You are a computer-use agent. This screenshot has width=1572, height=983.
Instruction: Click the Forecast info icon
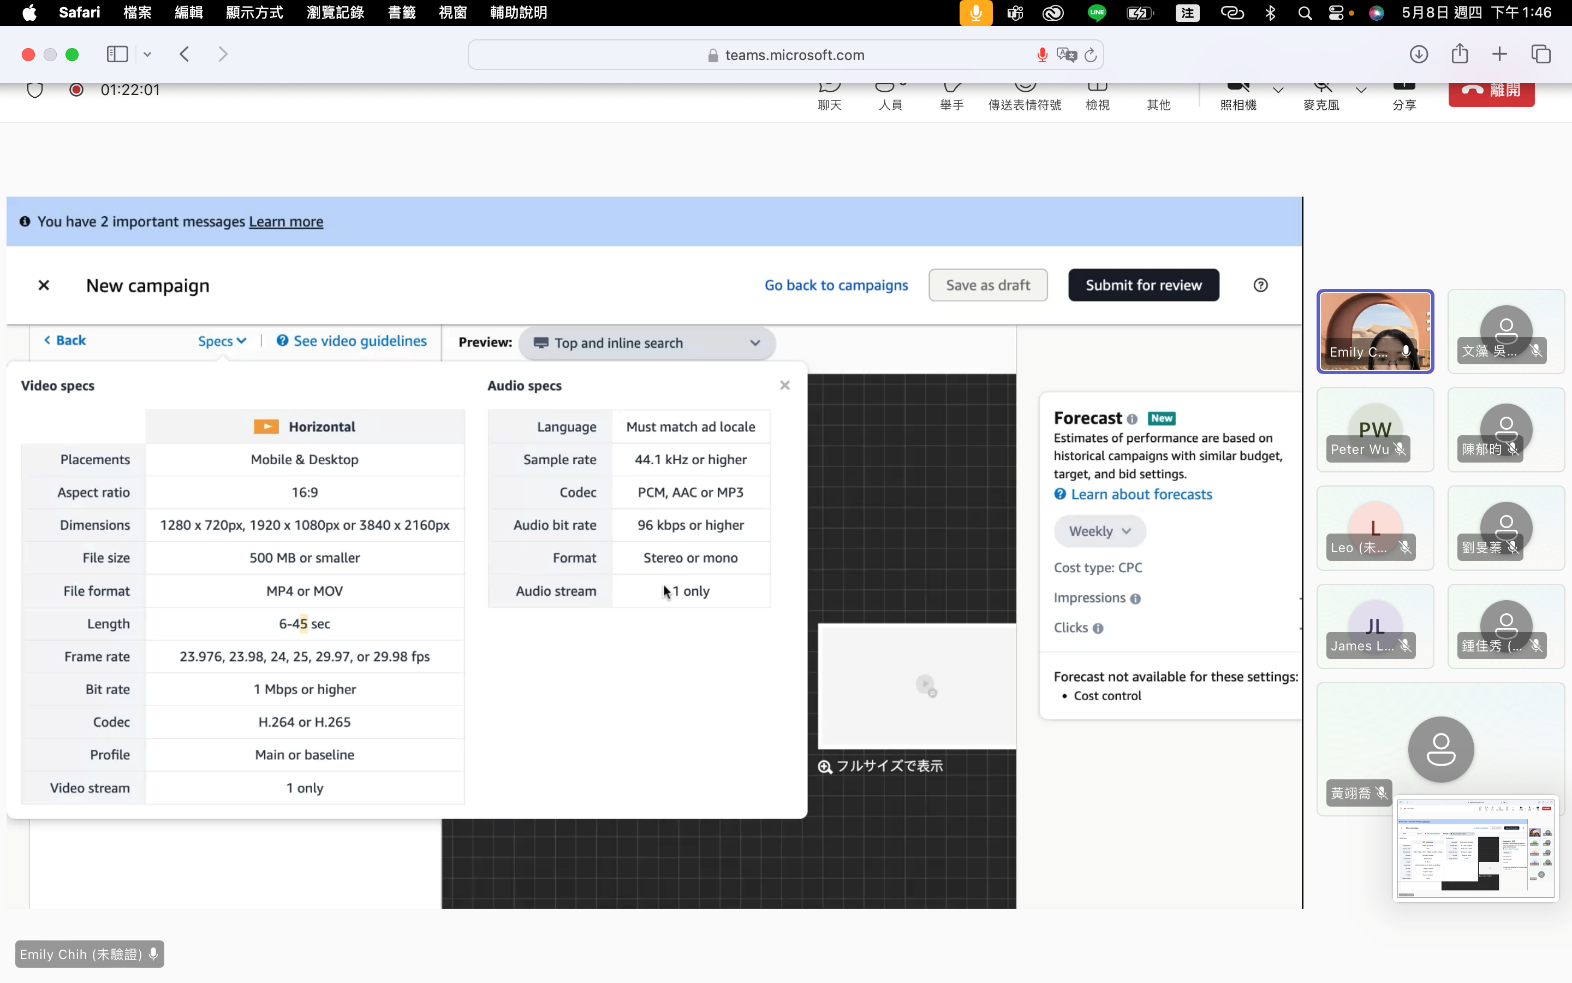click(x=1132, y=419)
